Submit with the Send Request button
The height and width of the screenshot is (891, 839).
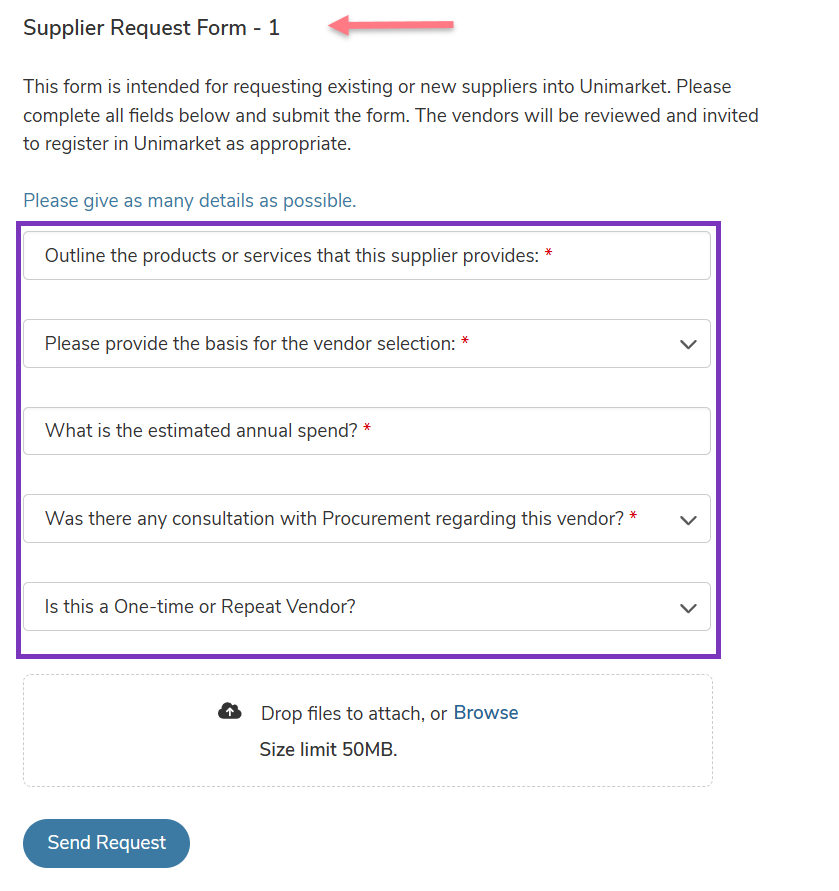coord(106,843)
